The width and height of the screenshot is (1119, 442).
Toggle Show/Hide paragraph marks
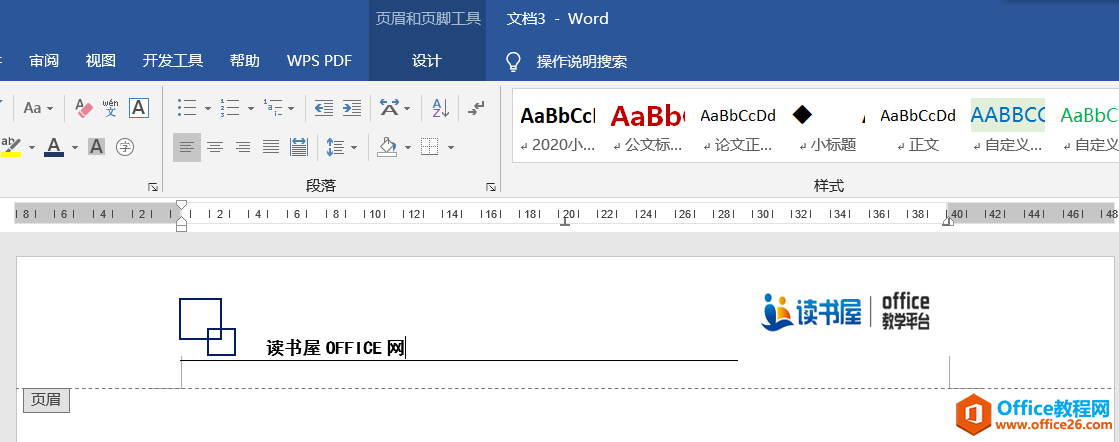(x=477, y=108)
